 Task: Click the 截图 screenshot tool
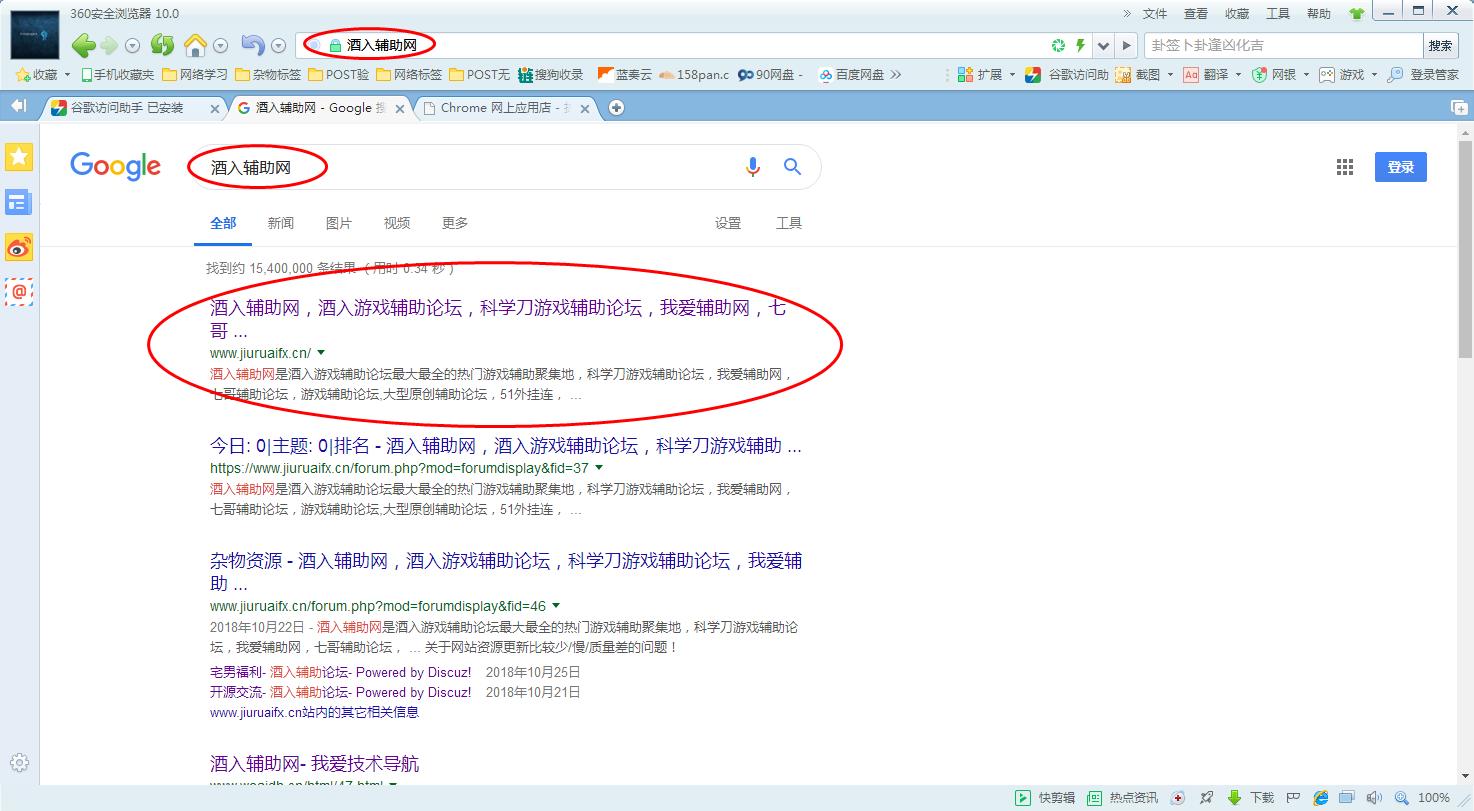(x=1138, y=74)
